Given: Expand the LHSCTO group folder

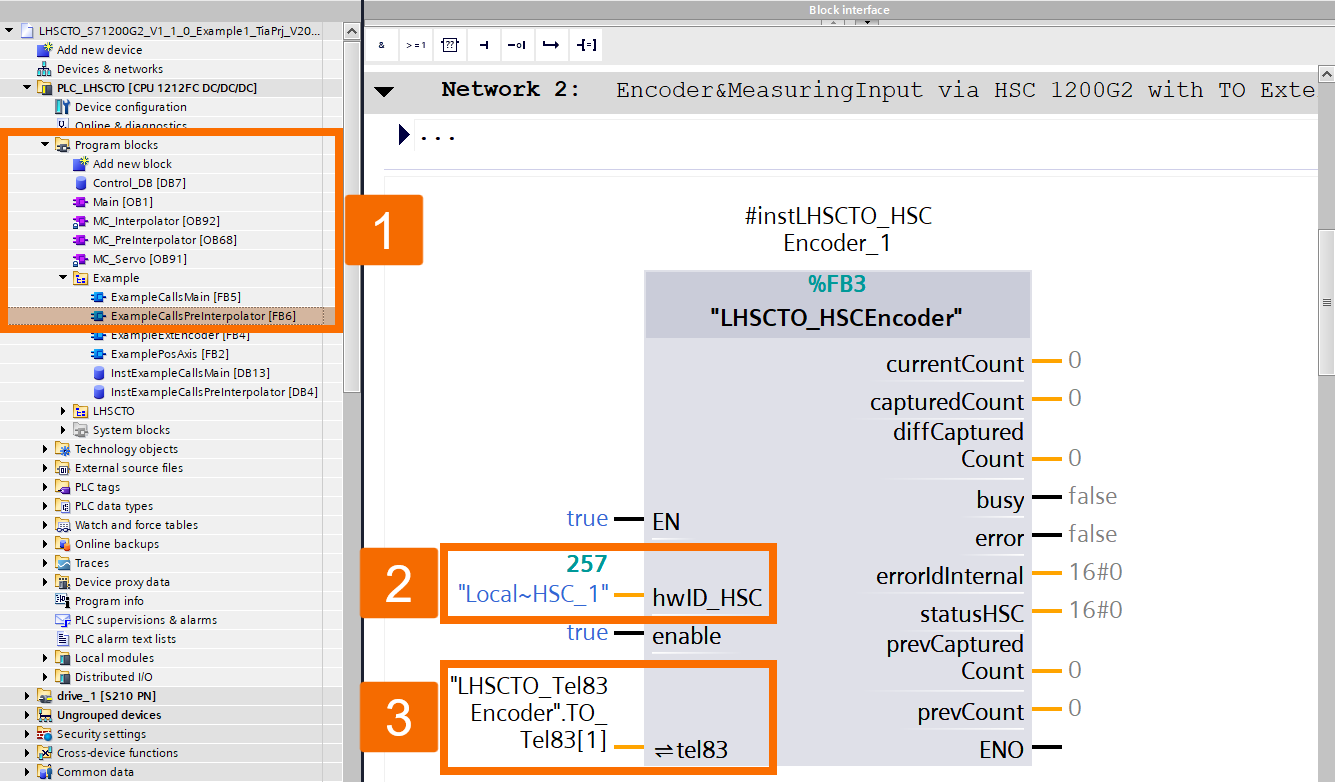Looking at the screenshot, I should [63, 411].
